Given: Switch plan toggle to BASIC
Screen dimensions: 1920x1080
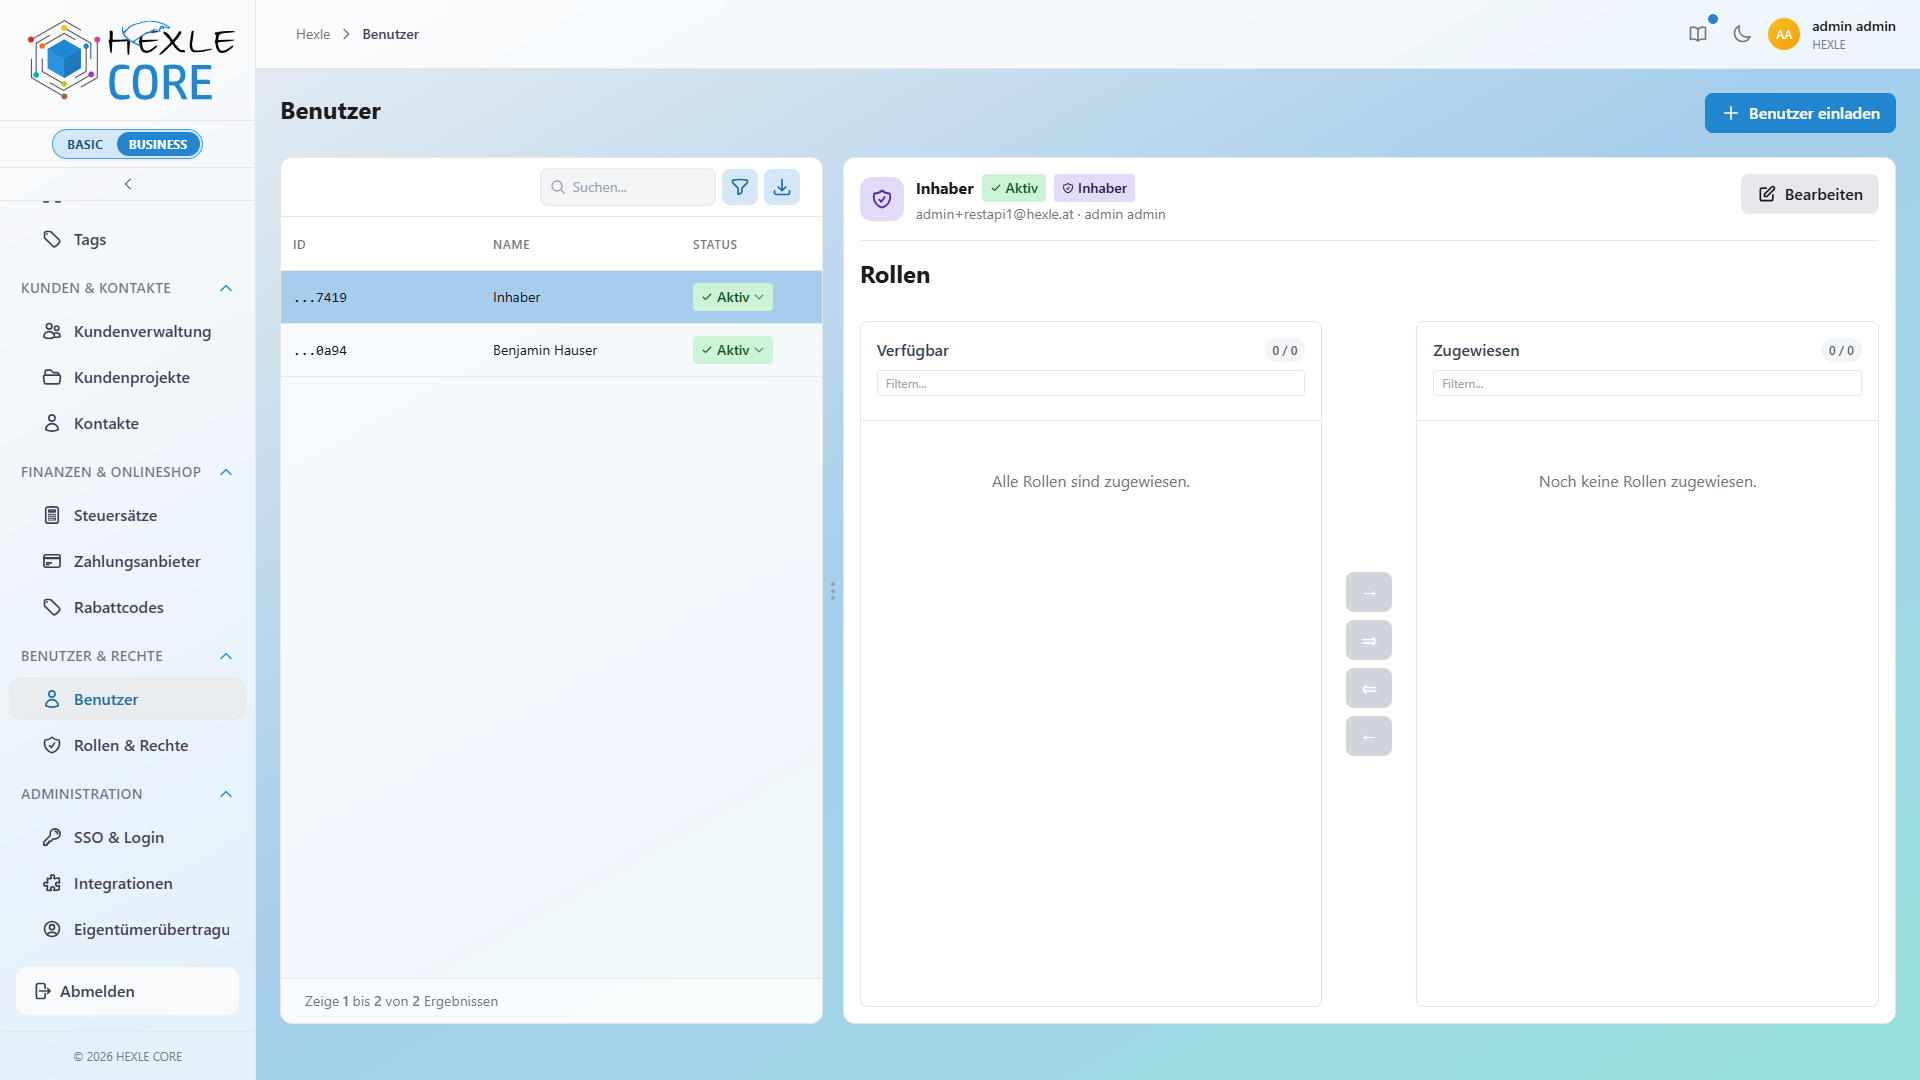Looking at the screenshot, I should [x=85, y=144].
